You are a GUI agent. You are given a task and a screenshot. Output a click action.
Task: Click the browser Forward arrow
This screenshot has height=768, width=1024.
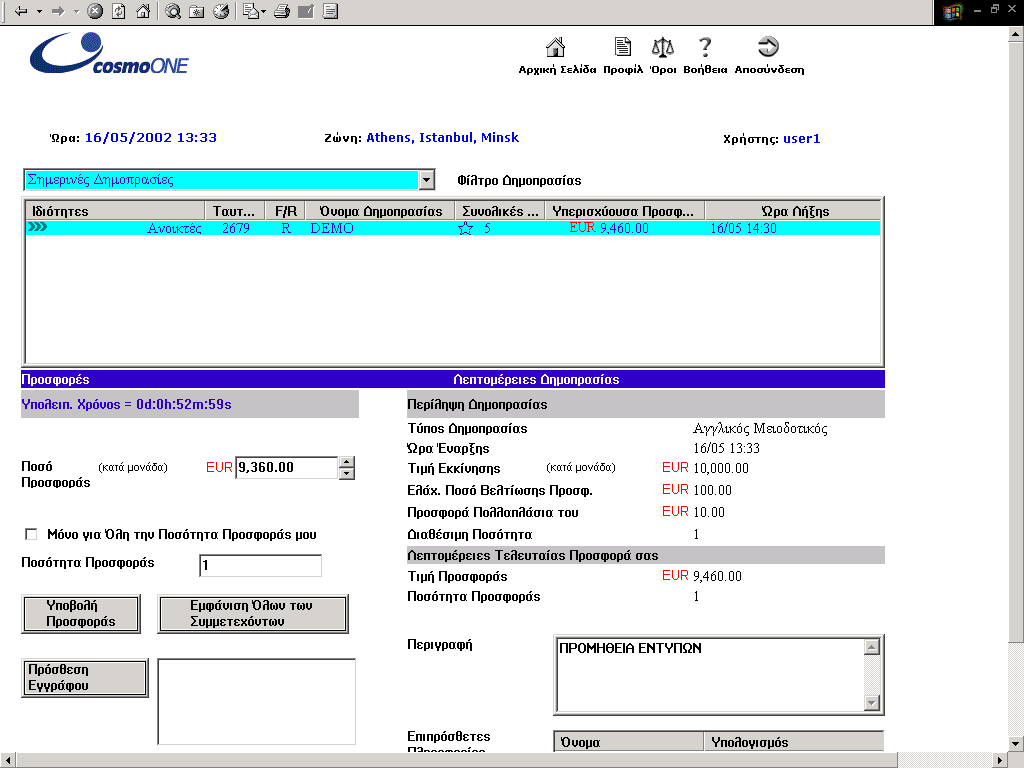coord(58,11)
